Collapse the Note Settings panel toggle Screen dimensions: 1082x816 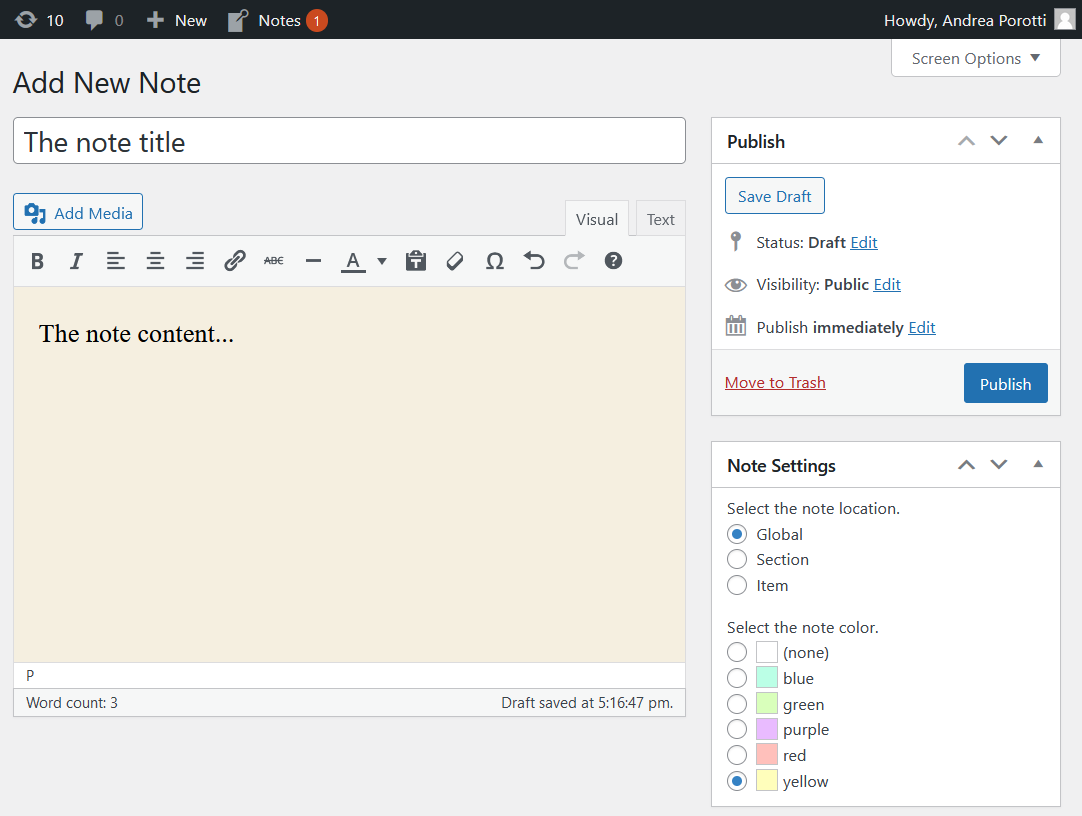(x=1038, y=465)
